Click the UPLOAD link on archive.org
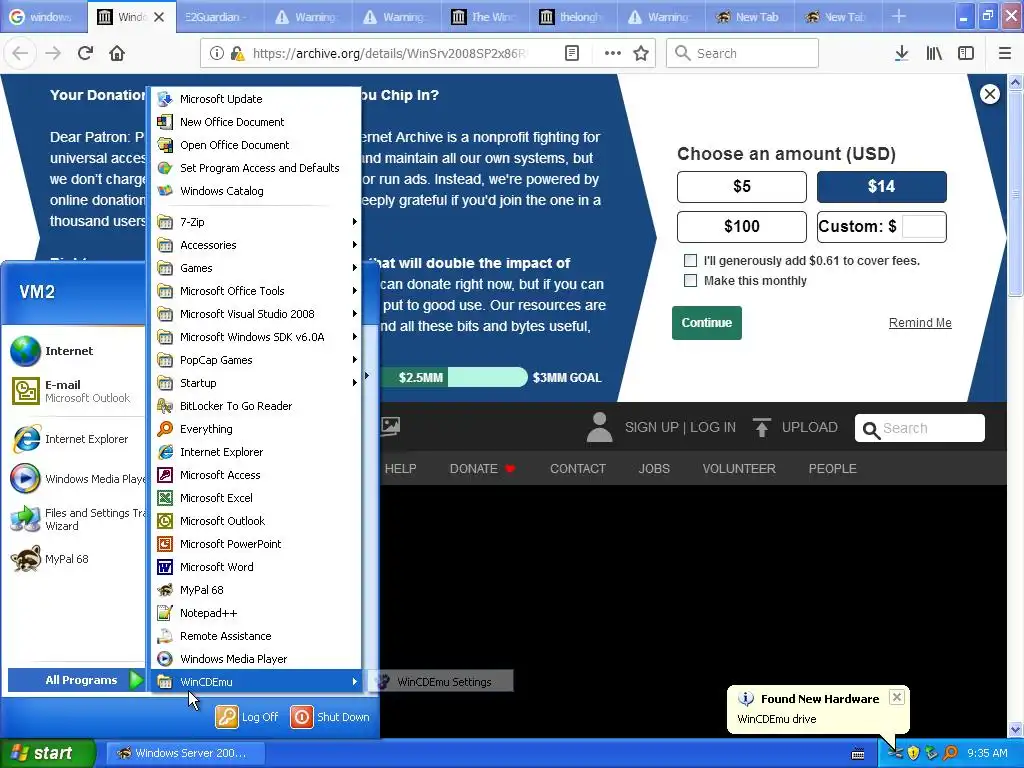The image size is (1024, 768). tap(795, 427)
